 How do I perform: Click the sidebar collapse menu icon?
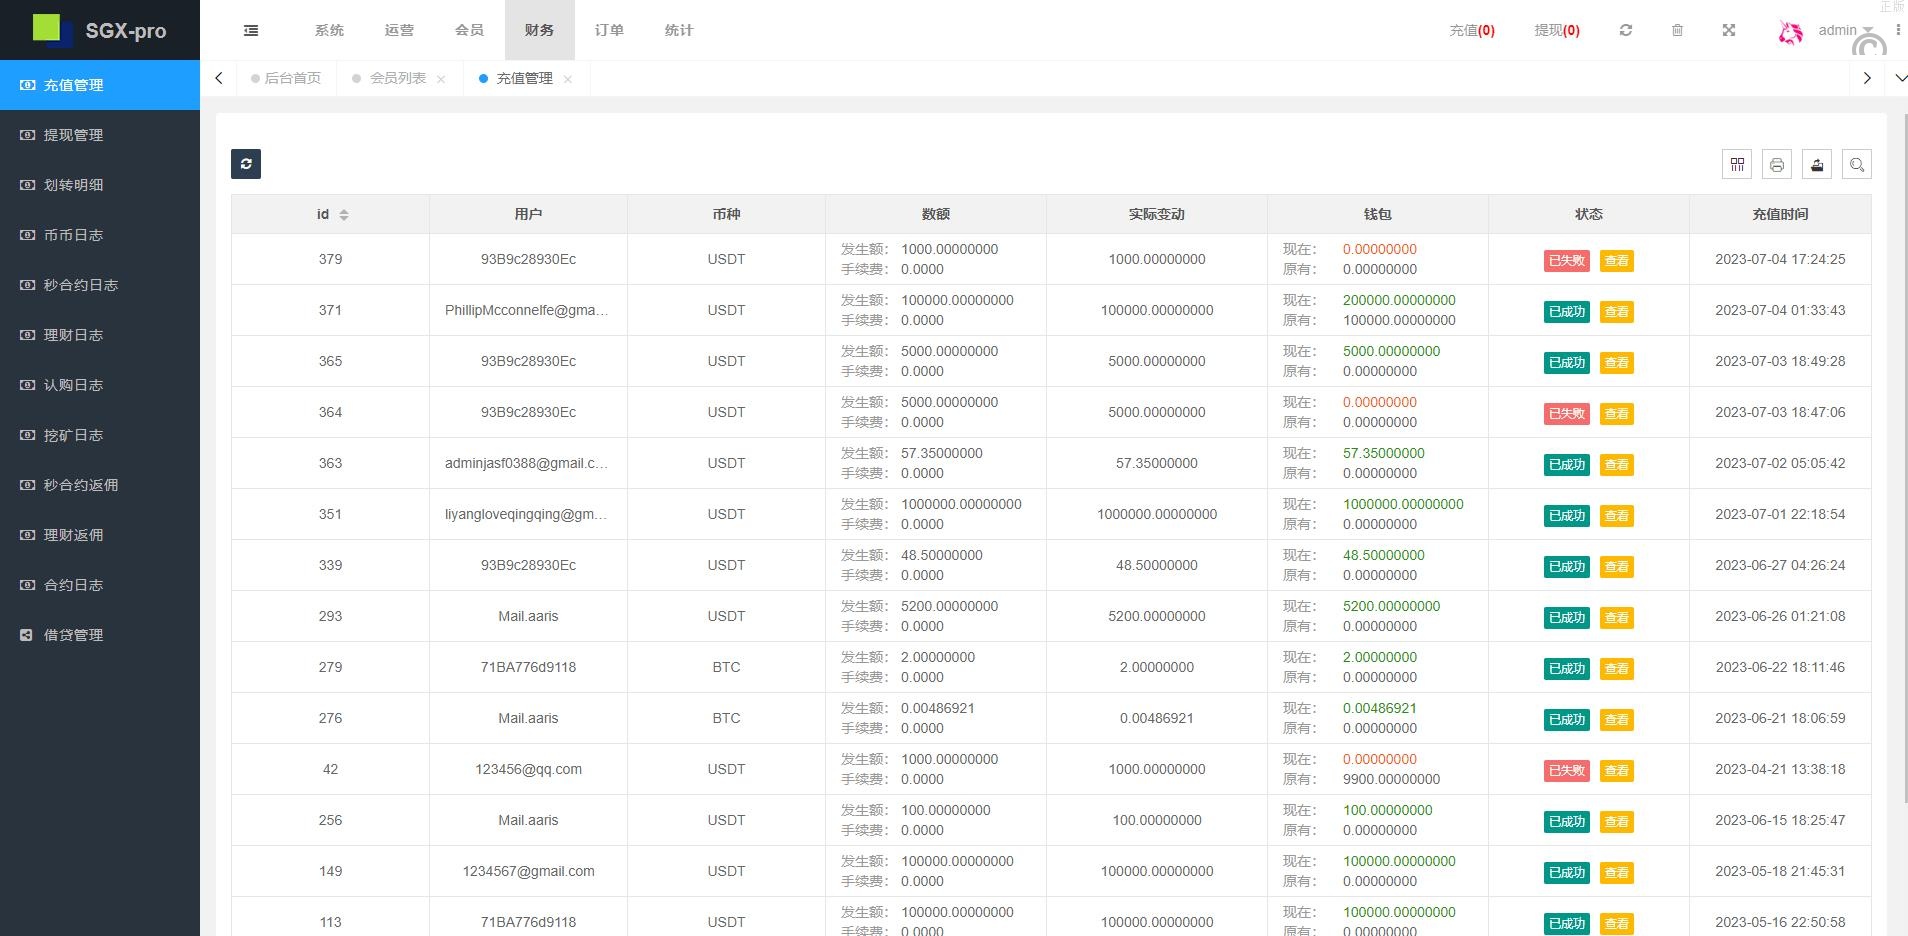[x=251, y=31]
